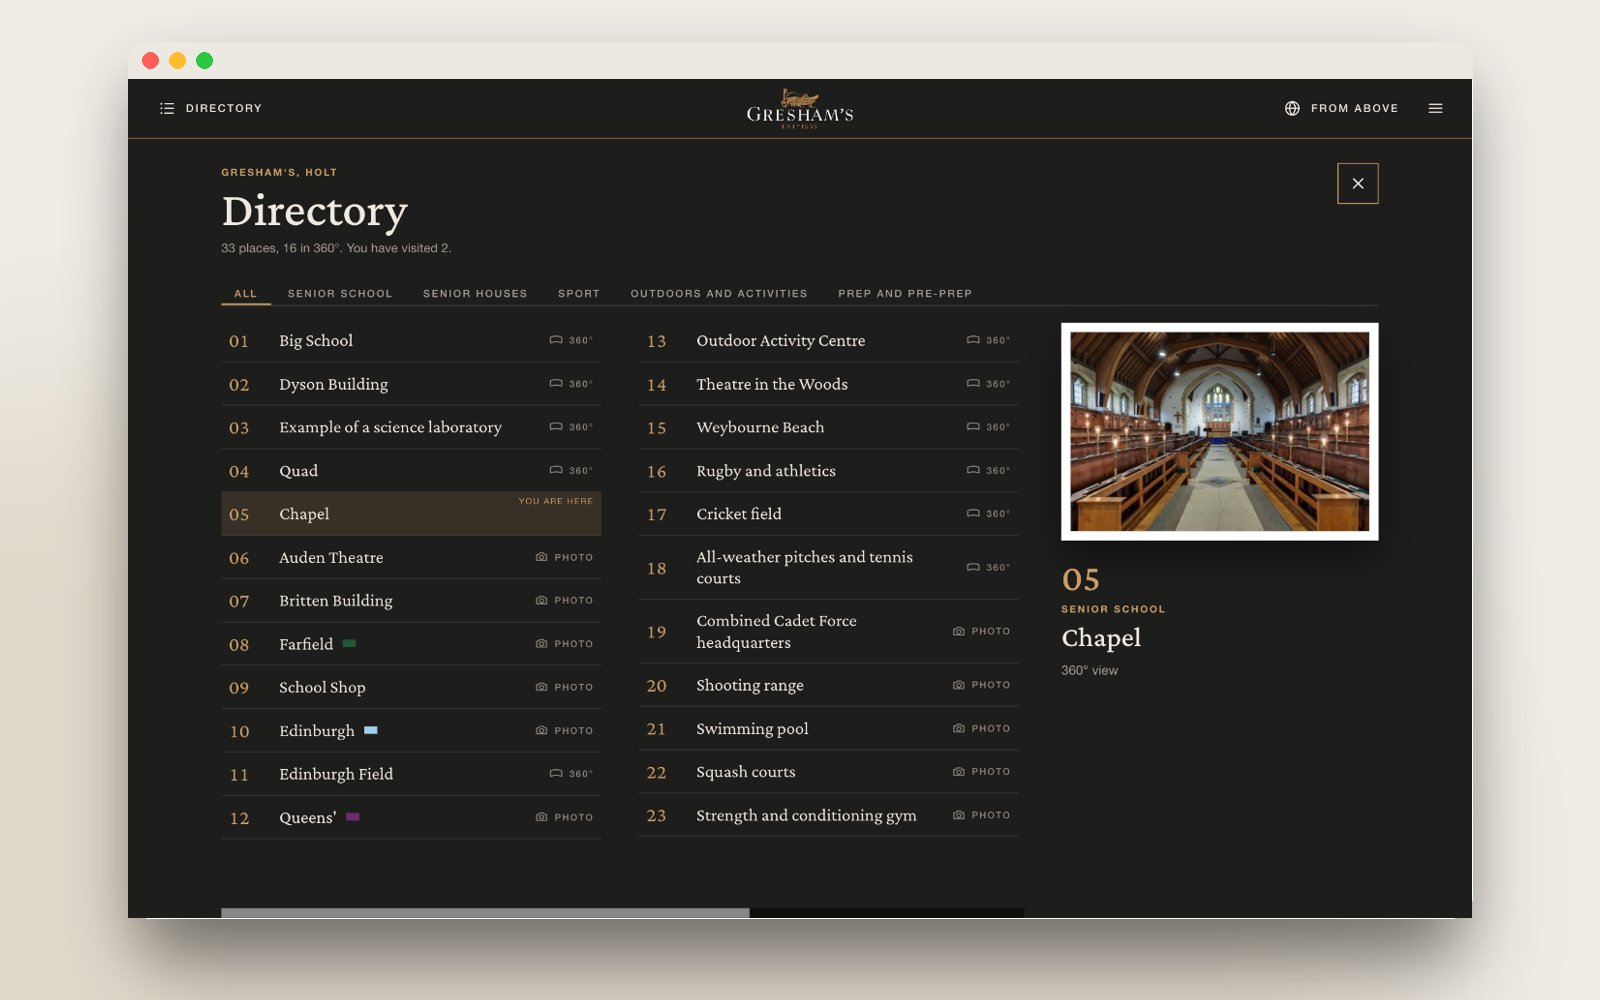Viewport: 1600px width, 1000px height.
Task: Click the purple swatch next to Queens'
Action: click(353, 817)
